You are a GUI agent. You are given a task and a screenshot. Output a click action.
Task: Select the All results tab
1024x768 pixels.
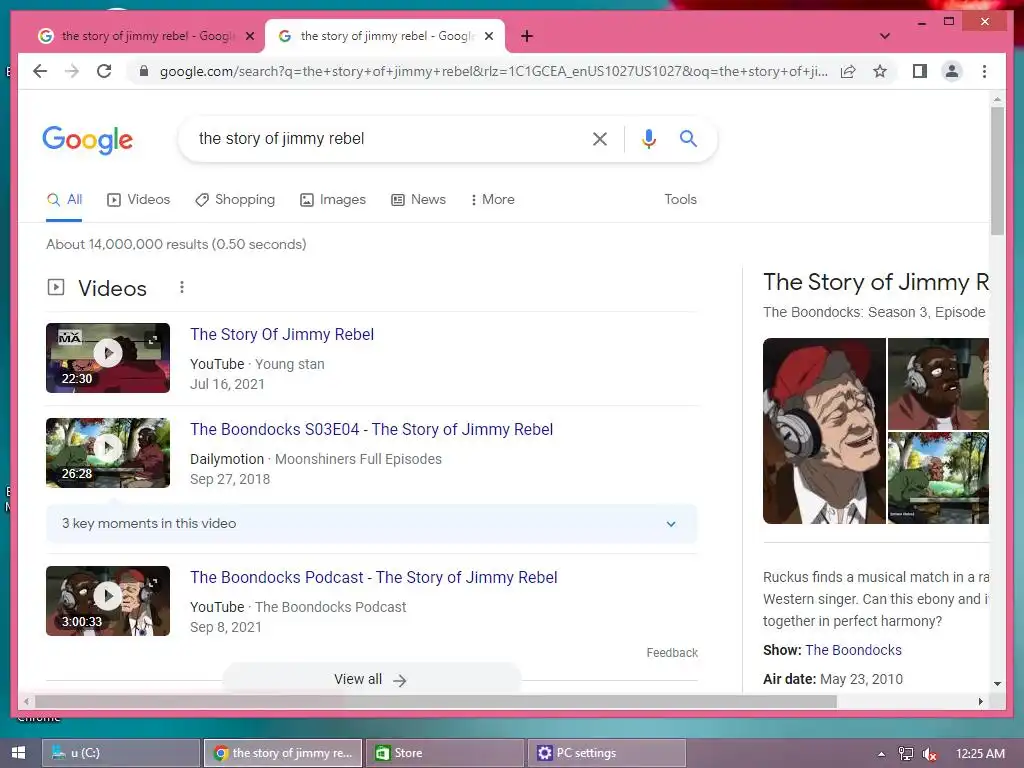[64, 200]
